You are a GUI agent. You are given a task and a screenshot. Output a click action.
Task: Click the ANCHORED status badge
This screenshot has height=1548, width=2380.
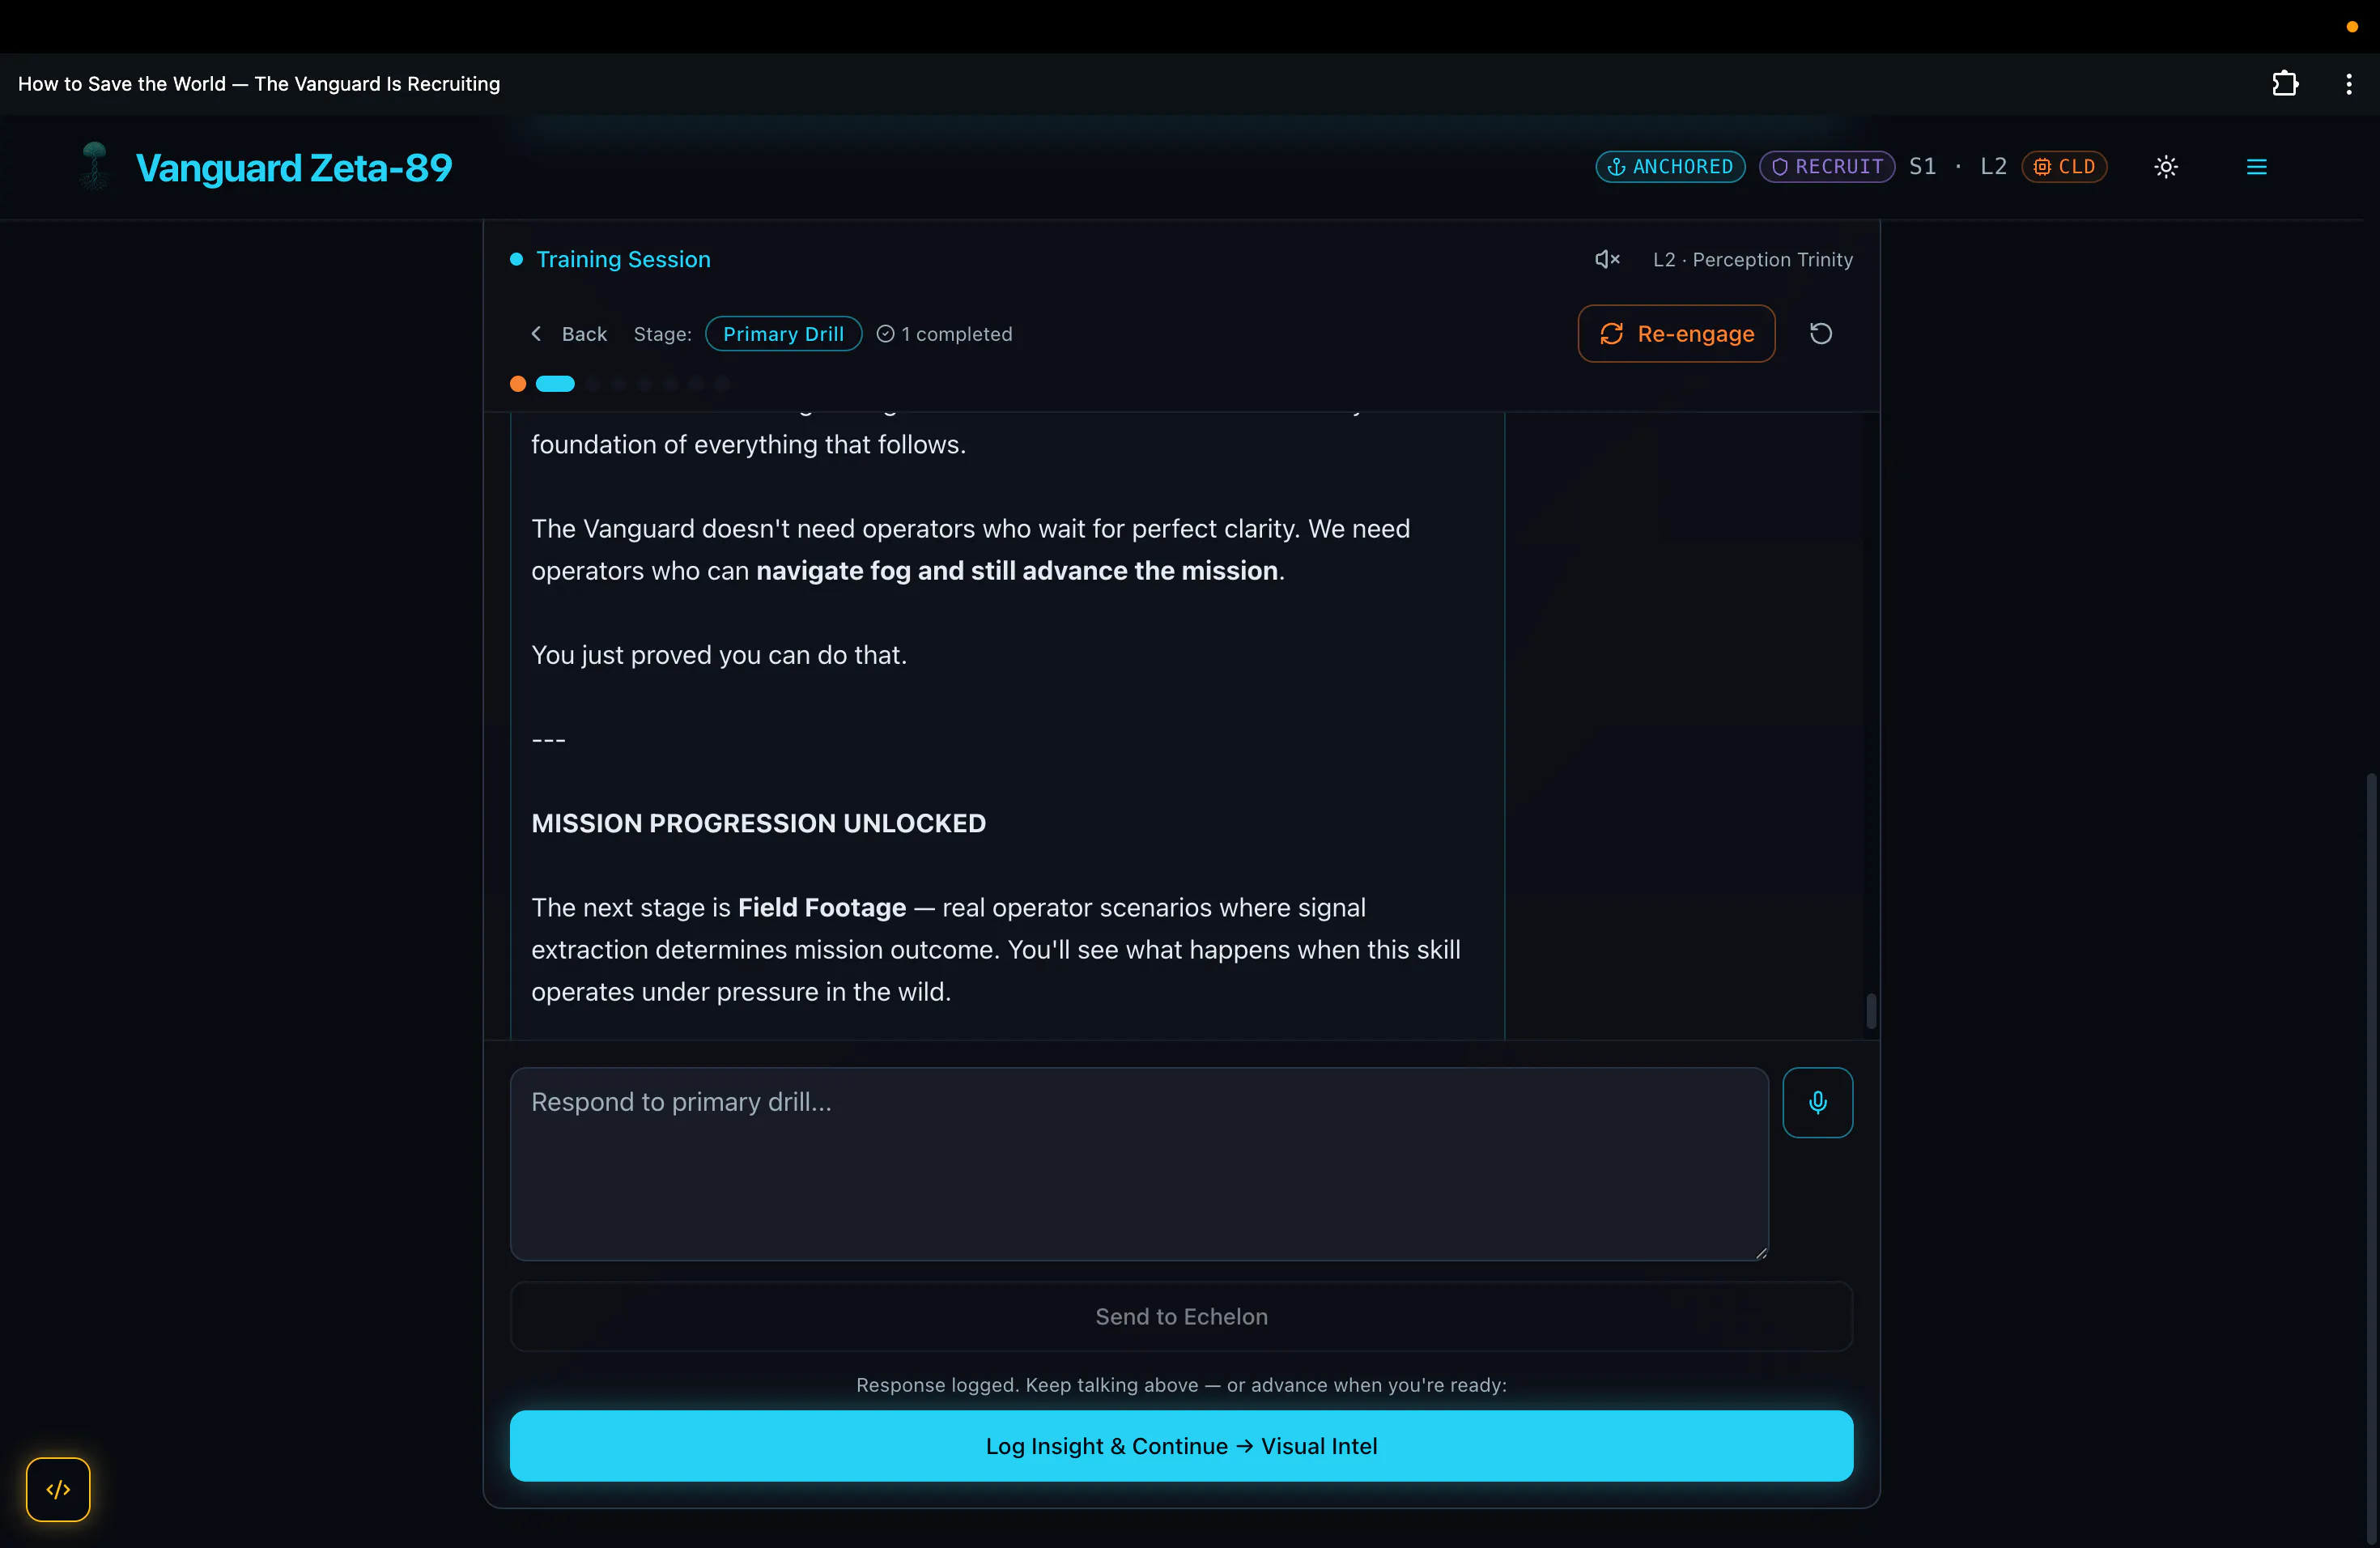point(1670,167)
